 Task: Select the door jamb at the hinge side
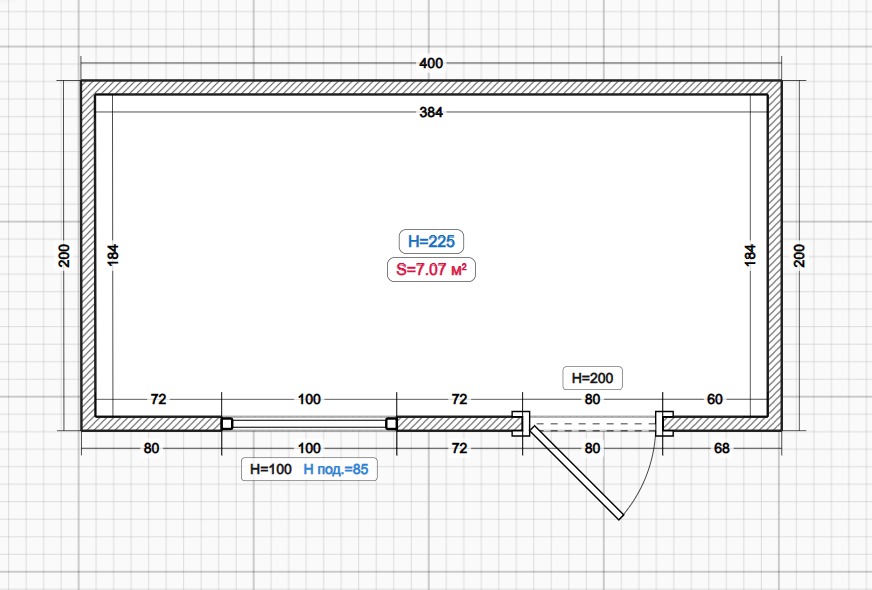point(521,424)
